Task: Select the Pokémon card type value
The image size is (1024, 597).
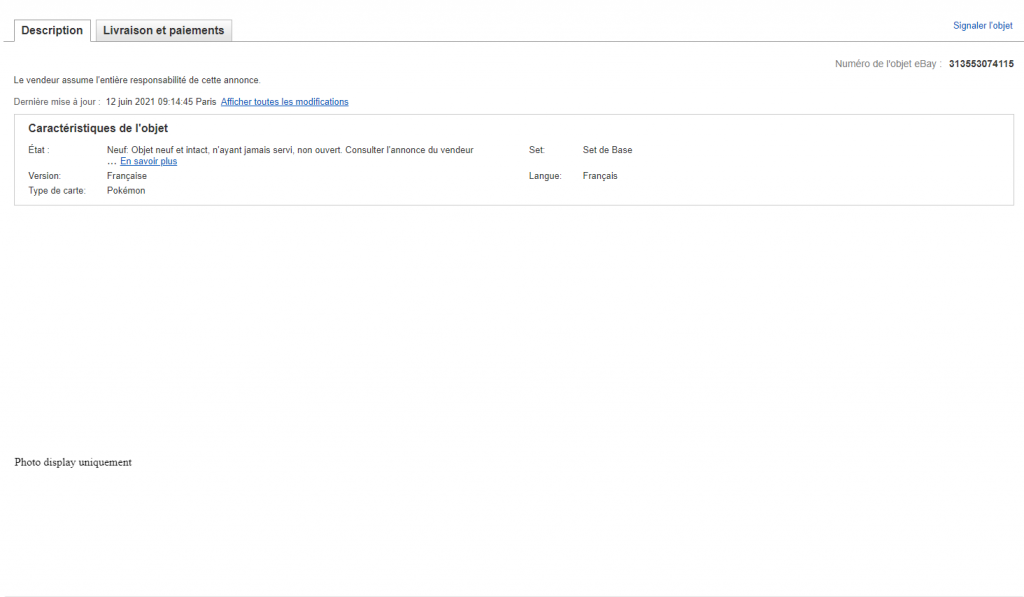Action: (126, 191)
